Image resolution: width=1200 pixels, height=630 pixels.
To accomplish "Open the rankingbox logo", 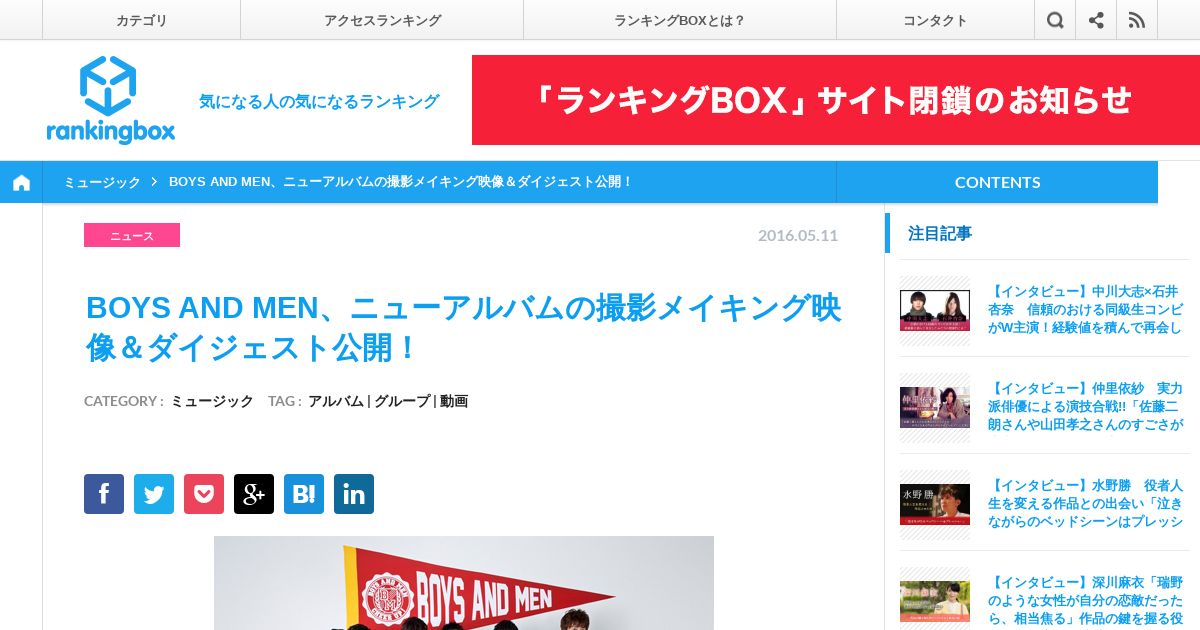I will tap(110, 100).
